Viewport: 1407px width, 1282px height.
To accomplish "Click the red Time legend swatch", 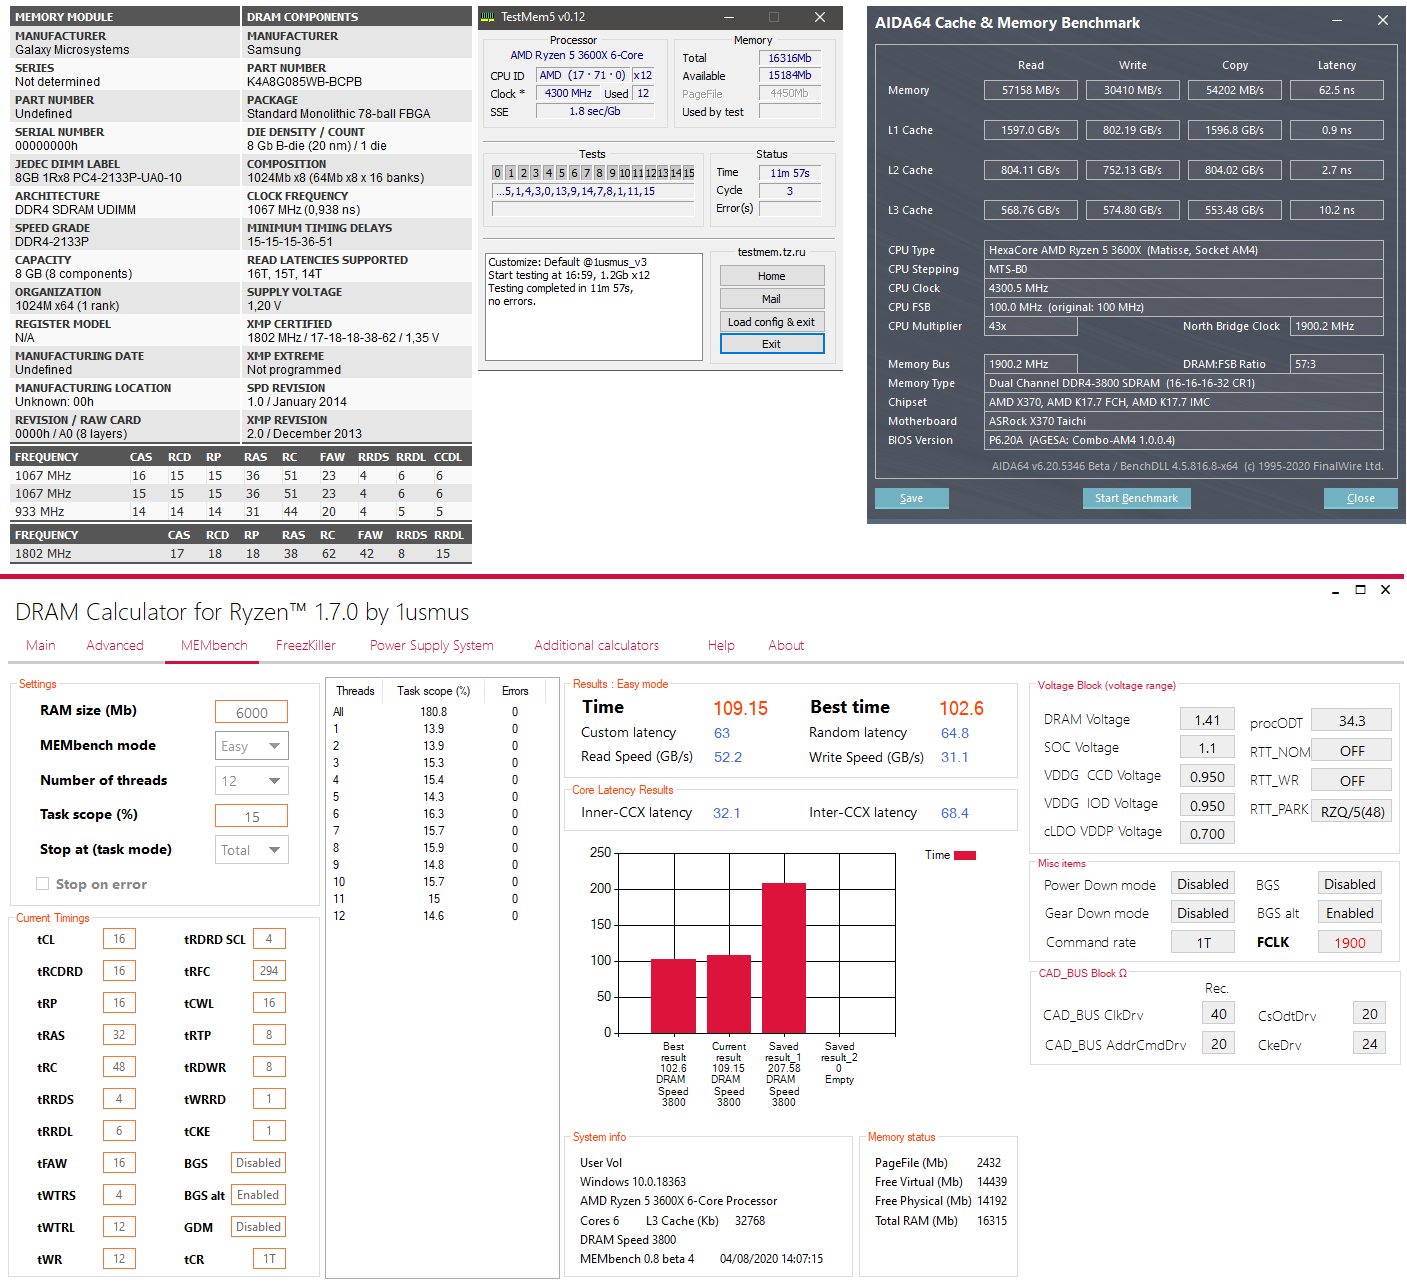I will (x=965, y=855).
